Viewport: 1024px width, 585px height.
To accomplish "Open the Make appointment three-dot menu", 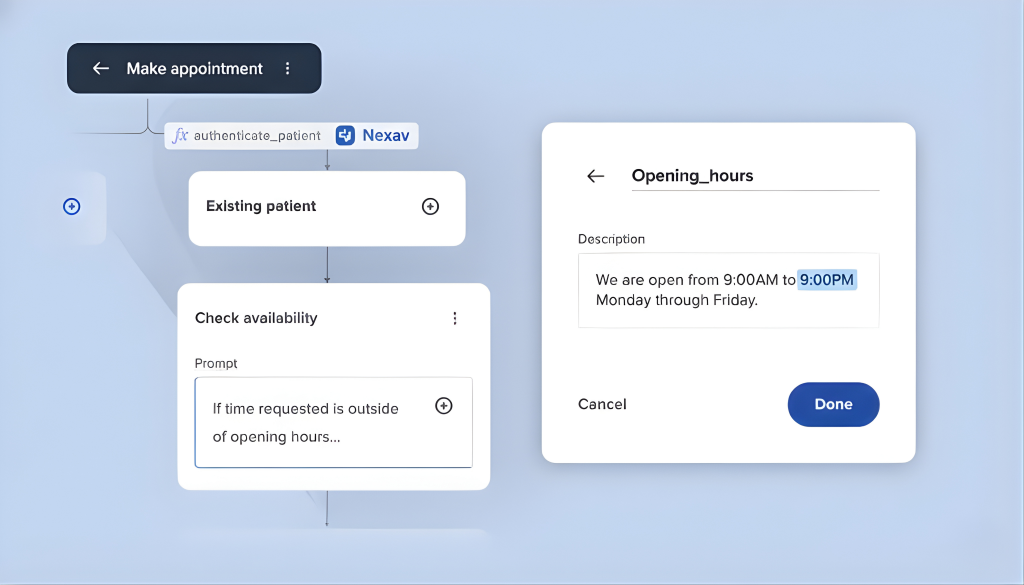I will coord(288,69).
